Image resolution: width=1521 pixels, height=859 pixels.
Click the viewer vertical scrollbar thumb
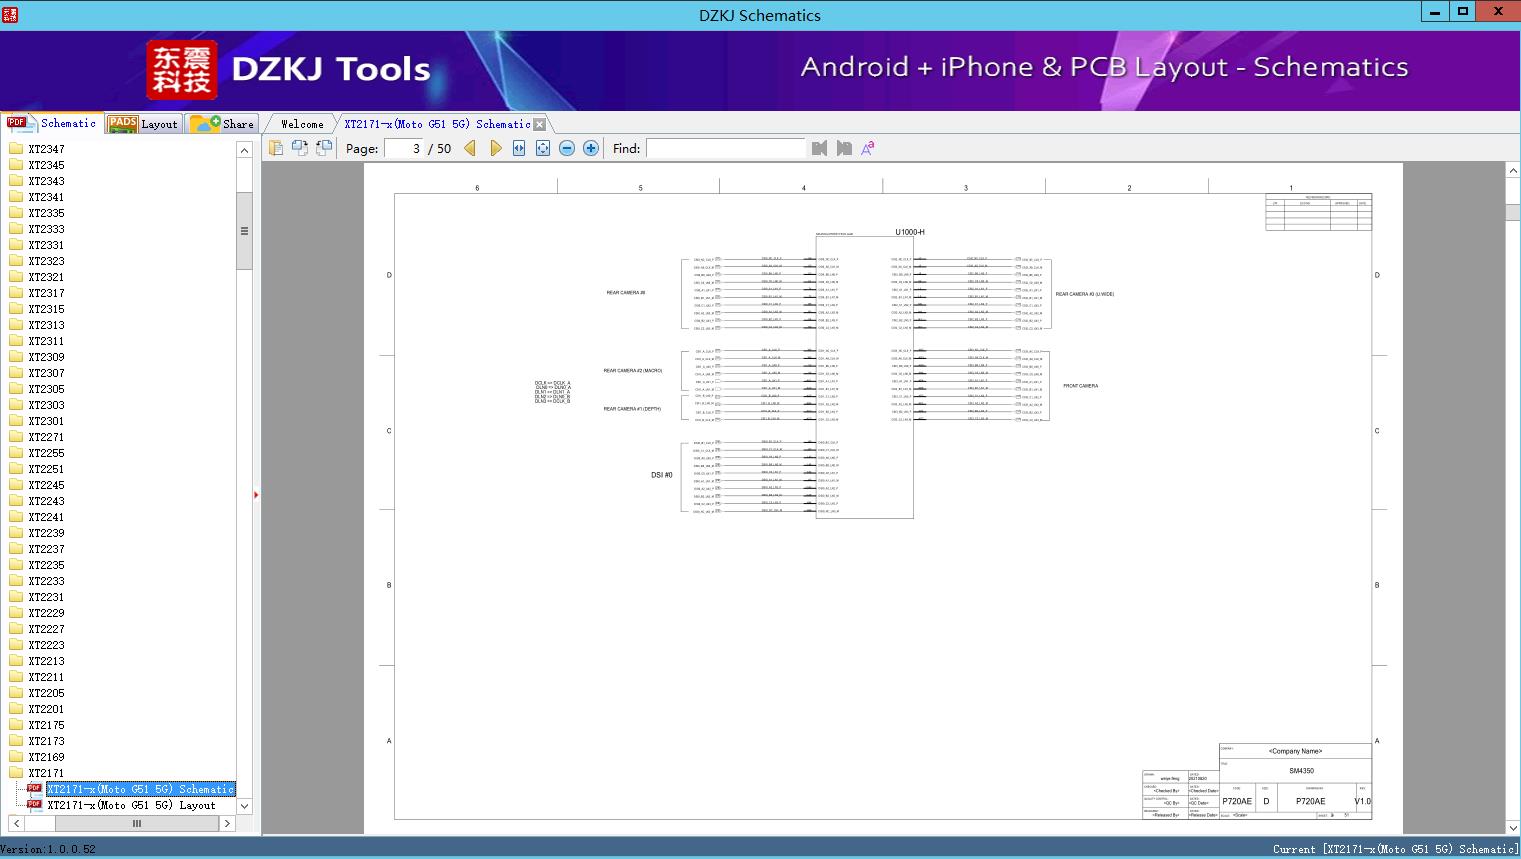click(x=1513, y=213)
